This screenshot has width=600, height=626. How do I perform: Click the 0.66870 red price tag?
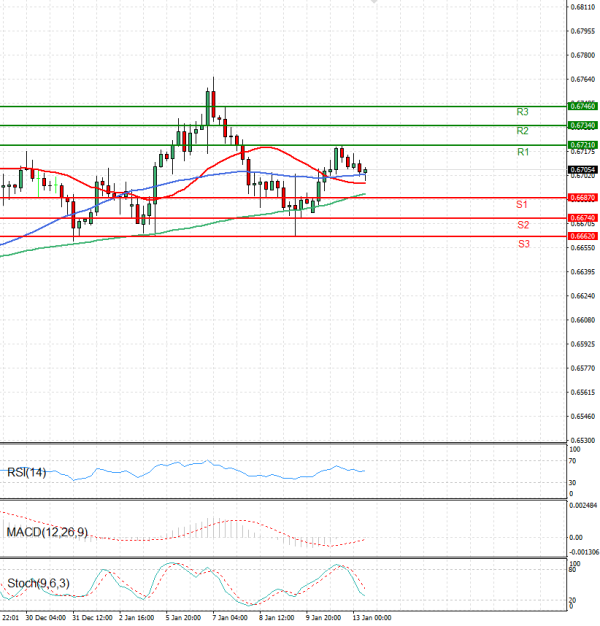582,198
